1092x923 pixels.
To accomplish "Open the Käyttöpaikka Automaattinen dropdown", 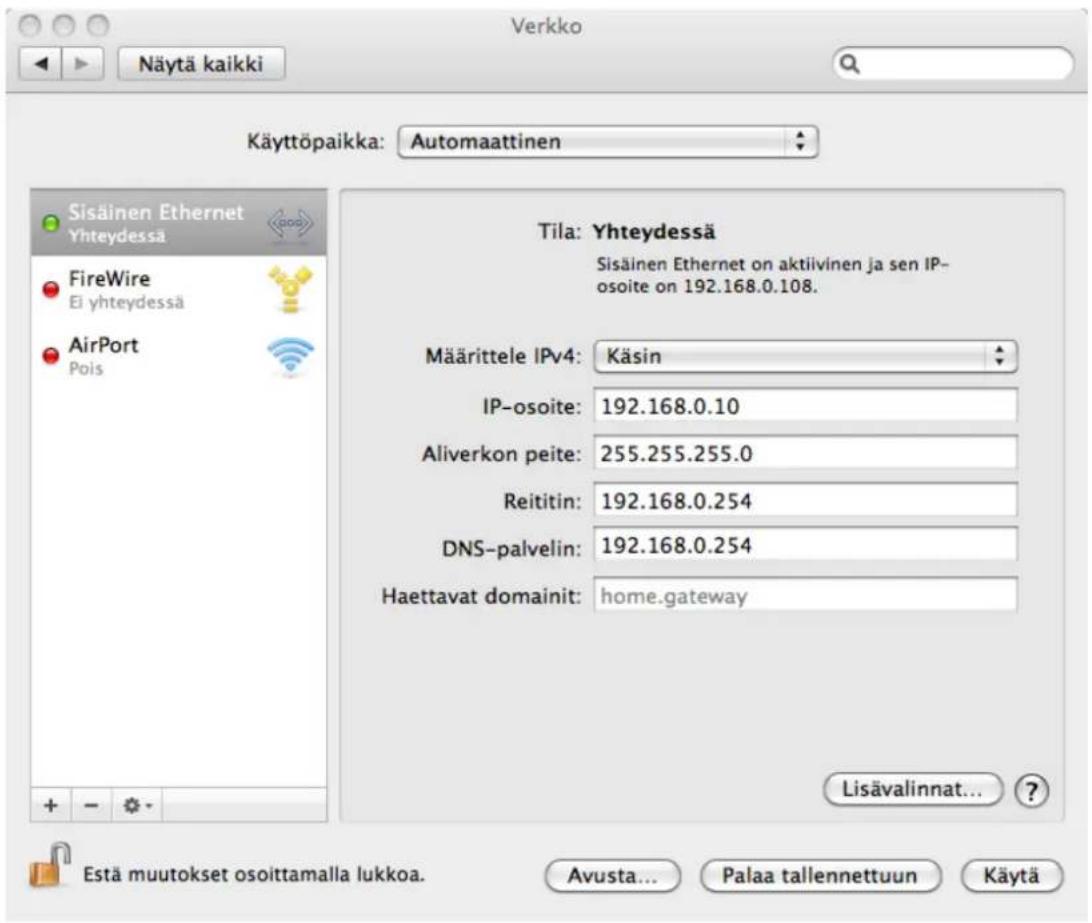I will 607,141.
